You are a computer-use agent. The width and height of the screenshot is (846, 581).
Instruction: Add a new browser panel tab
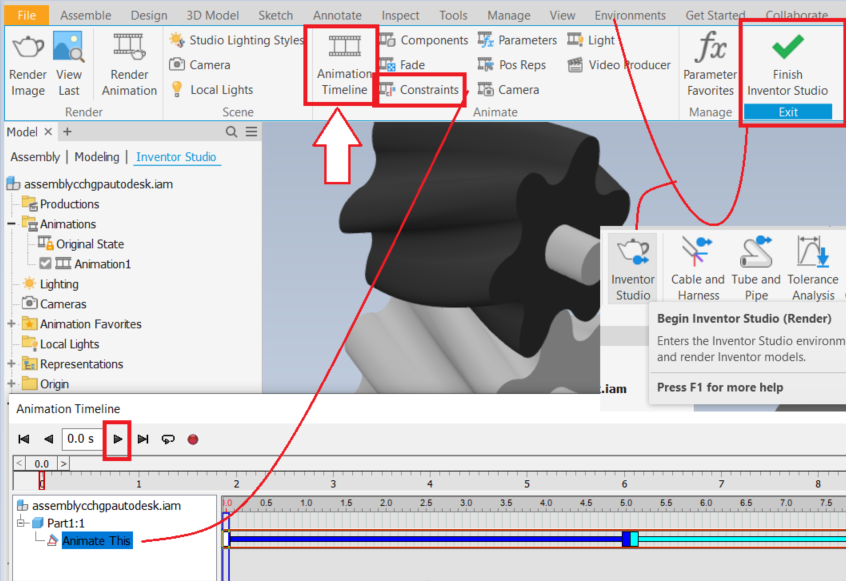coord(67,132)
